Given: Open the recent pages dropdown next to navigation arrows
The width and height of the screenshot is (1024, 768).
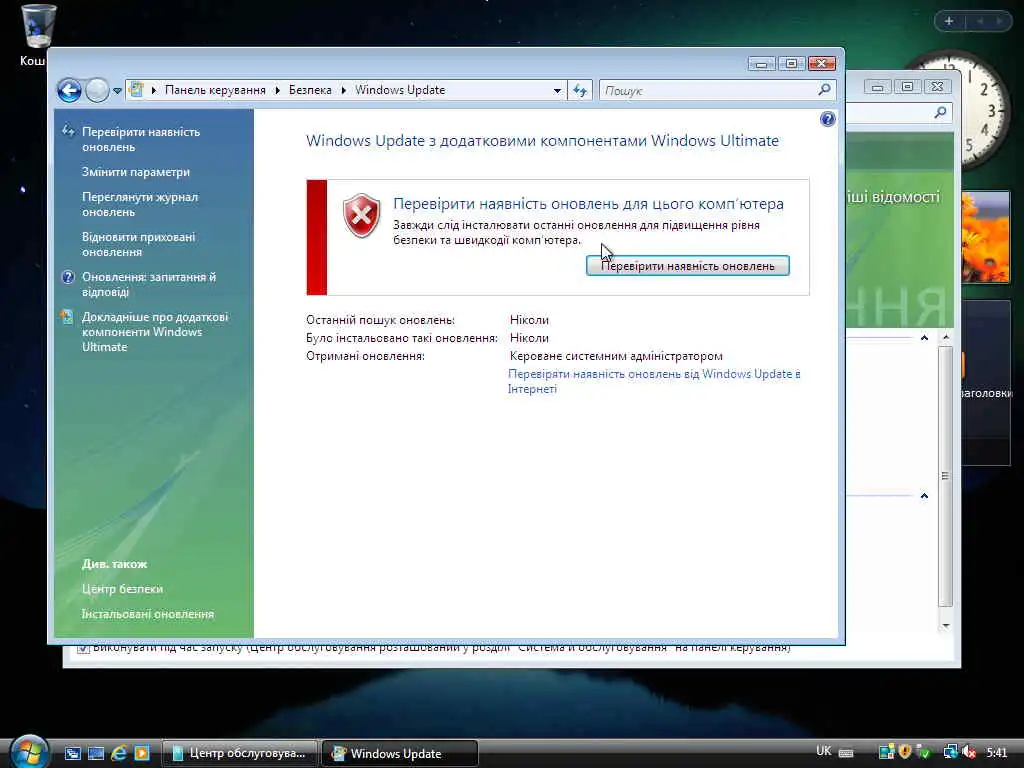Looking at the screenshot, I should coord(117,91).
